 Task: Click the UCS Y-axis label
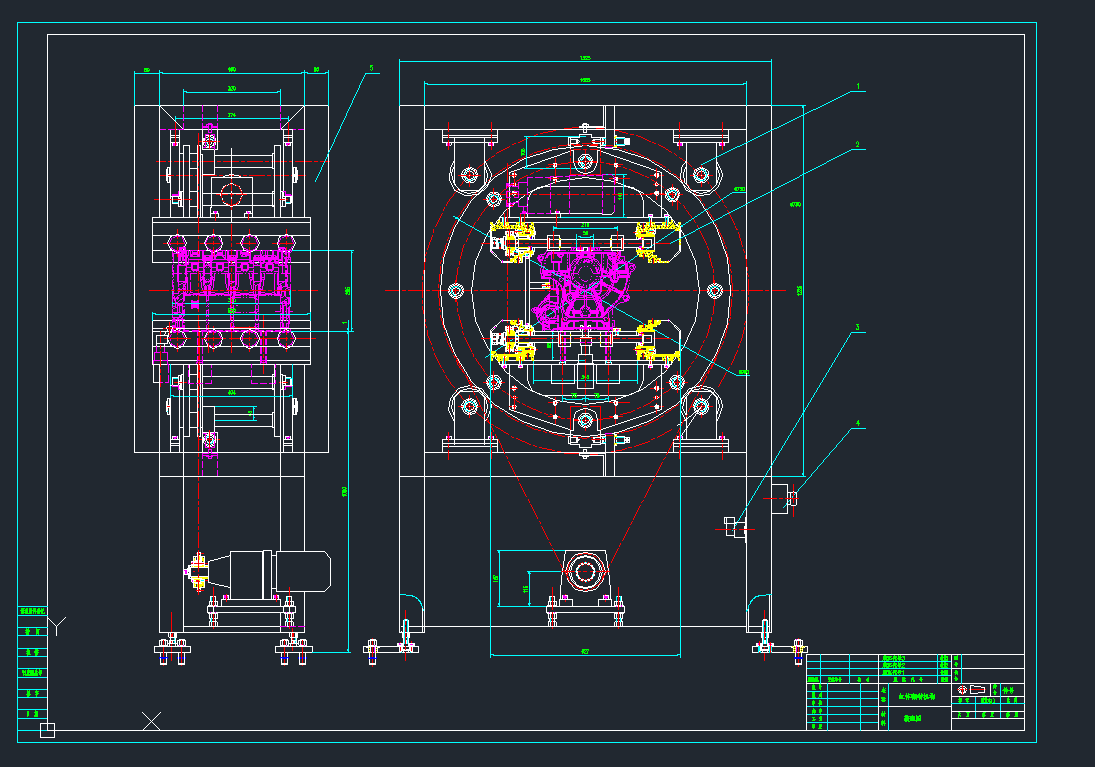pyautogui.click(x=58, y=626)
